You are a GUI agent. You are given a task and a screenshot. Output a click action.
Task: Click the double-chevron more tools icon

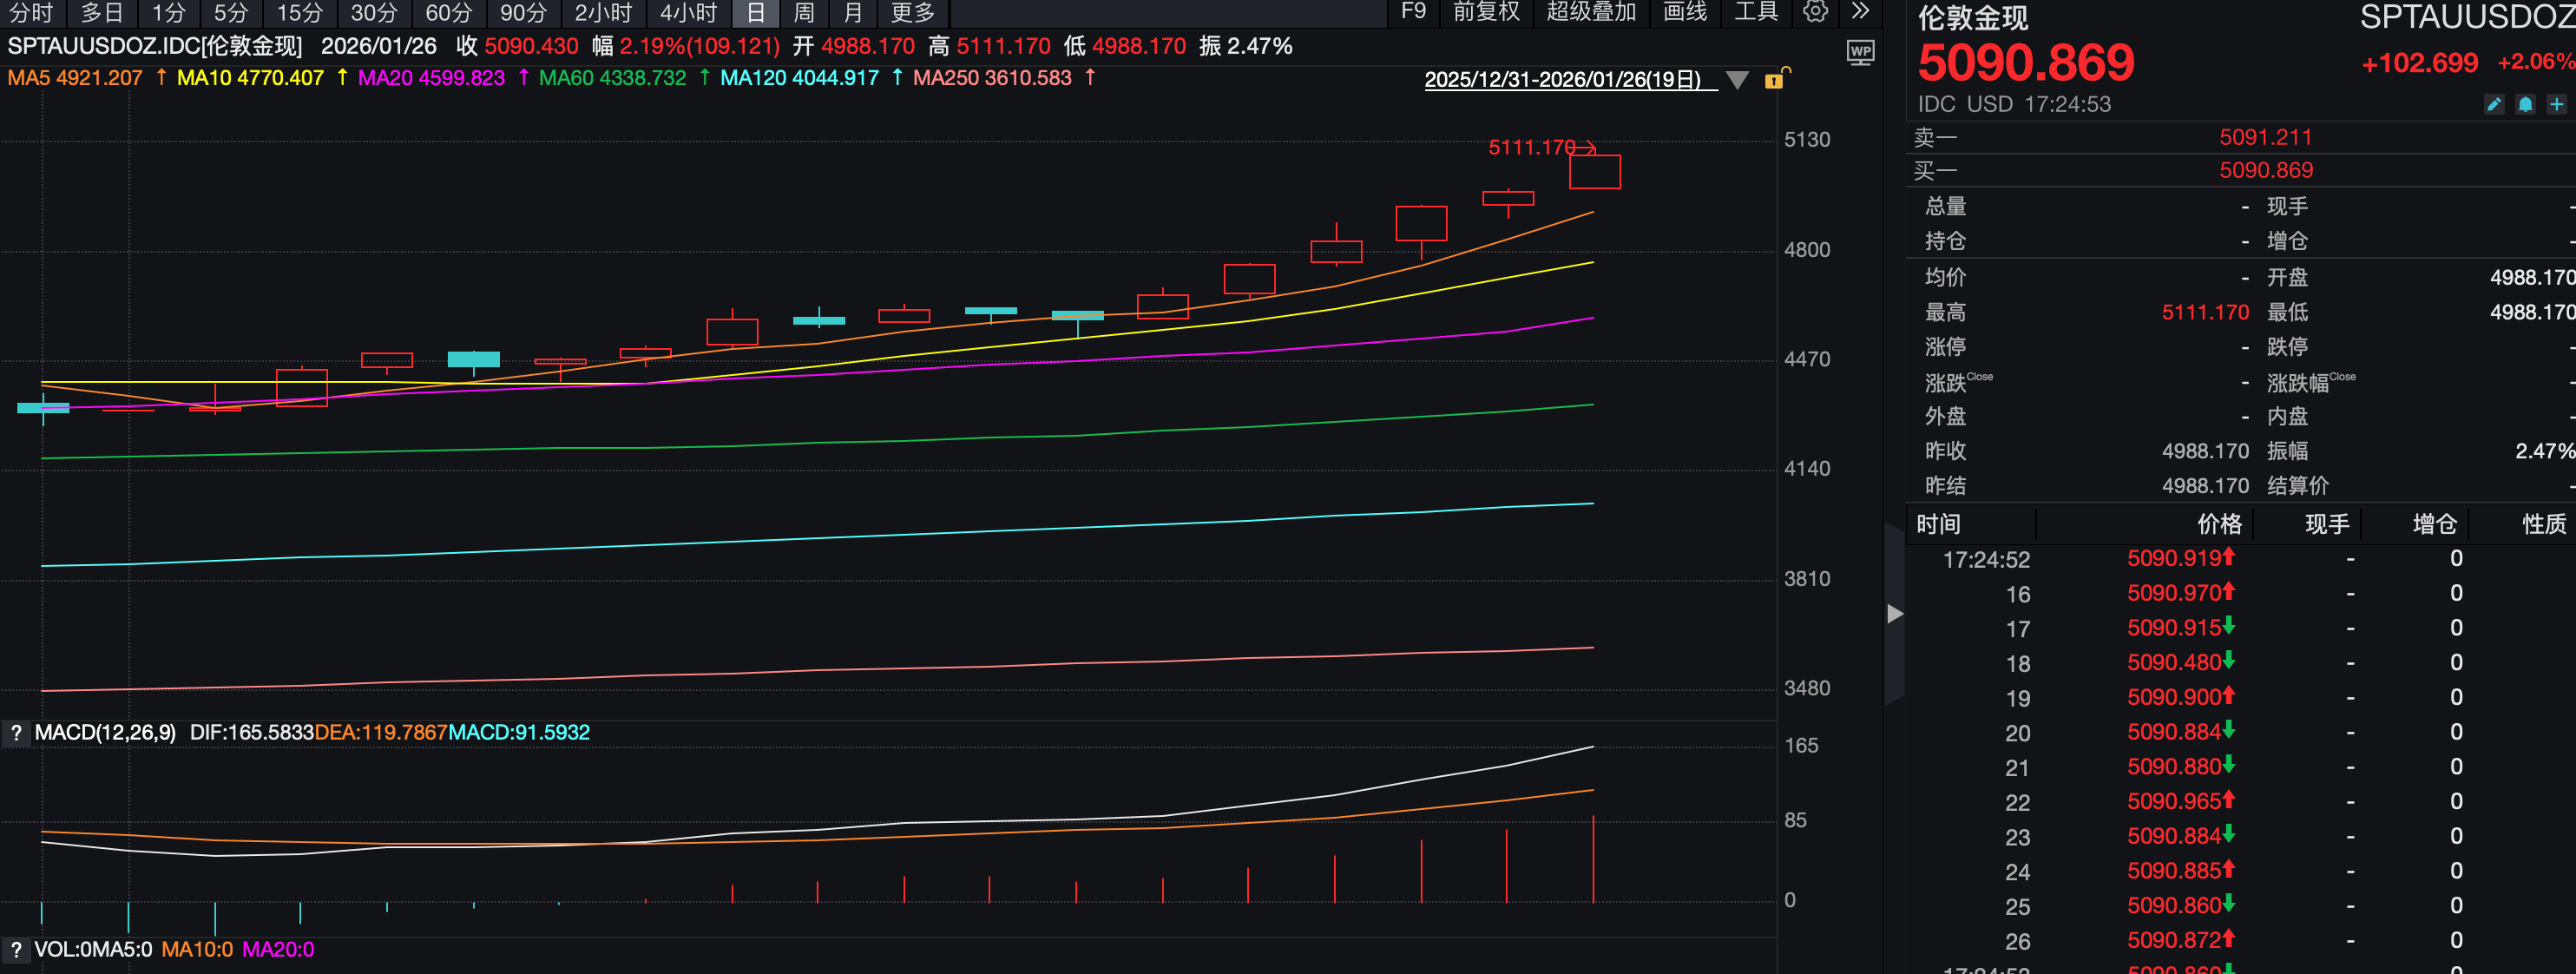click(1860, 12)
